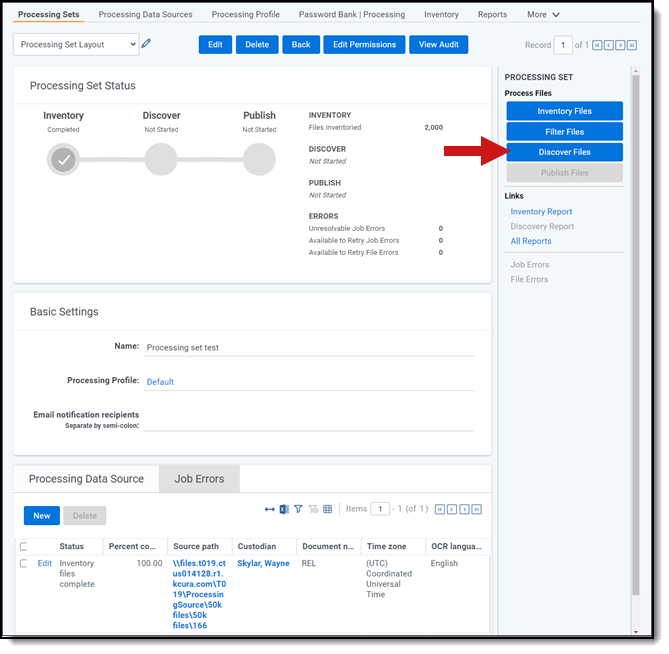Switch to the Job Errors tab
The width and height of the screenshot is (669, 654).
click(199, 479)
